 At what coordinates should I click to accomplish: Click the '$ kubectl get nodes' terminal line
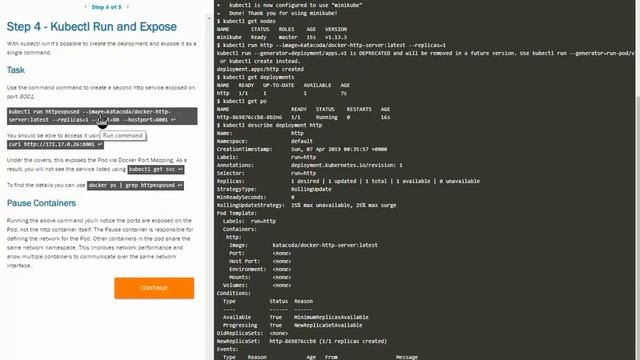click(246, 21)
